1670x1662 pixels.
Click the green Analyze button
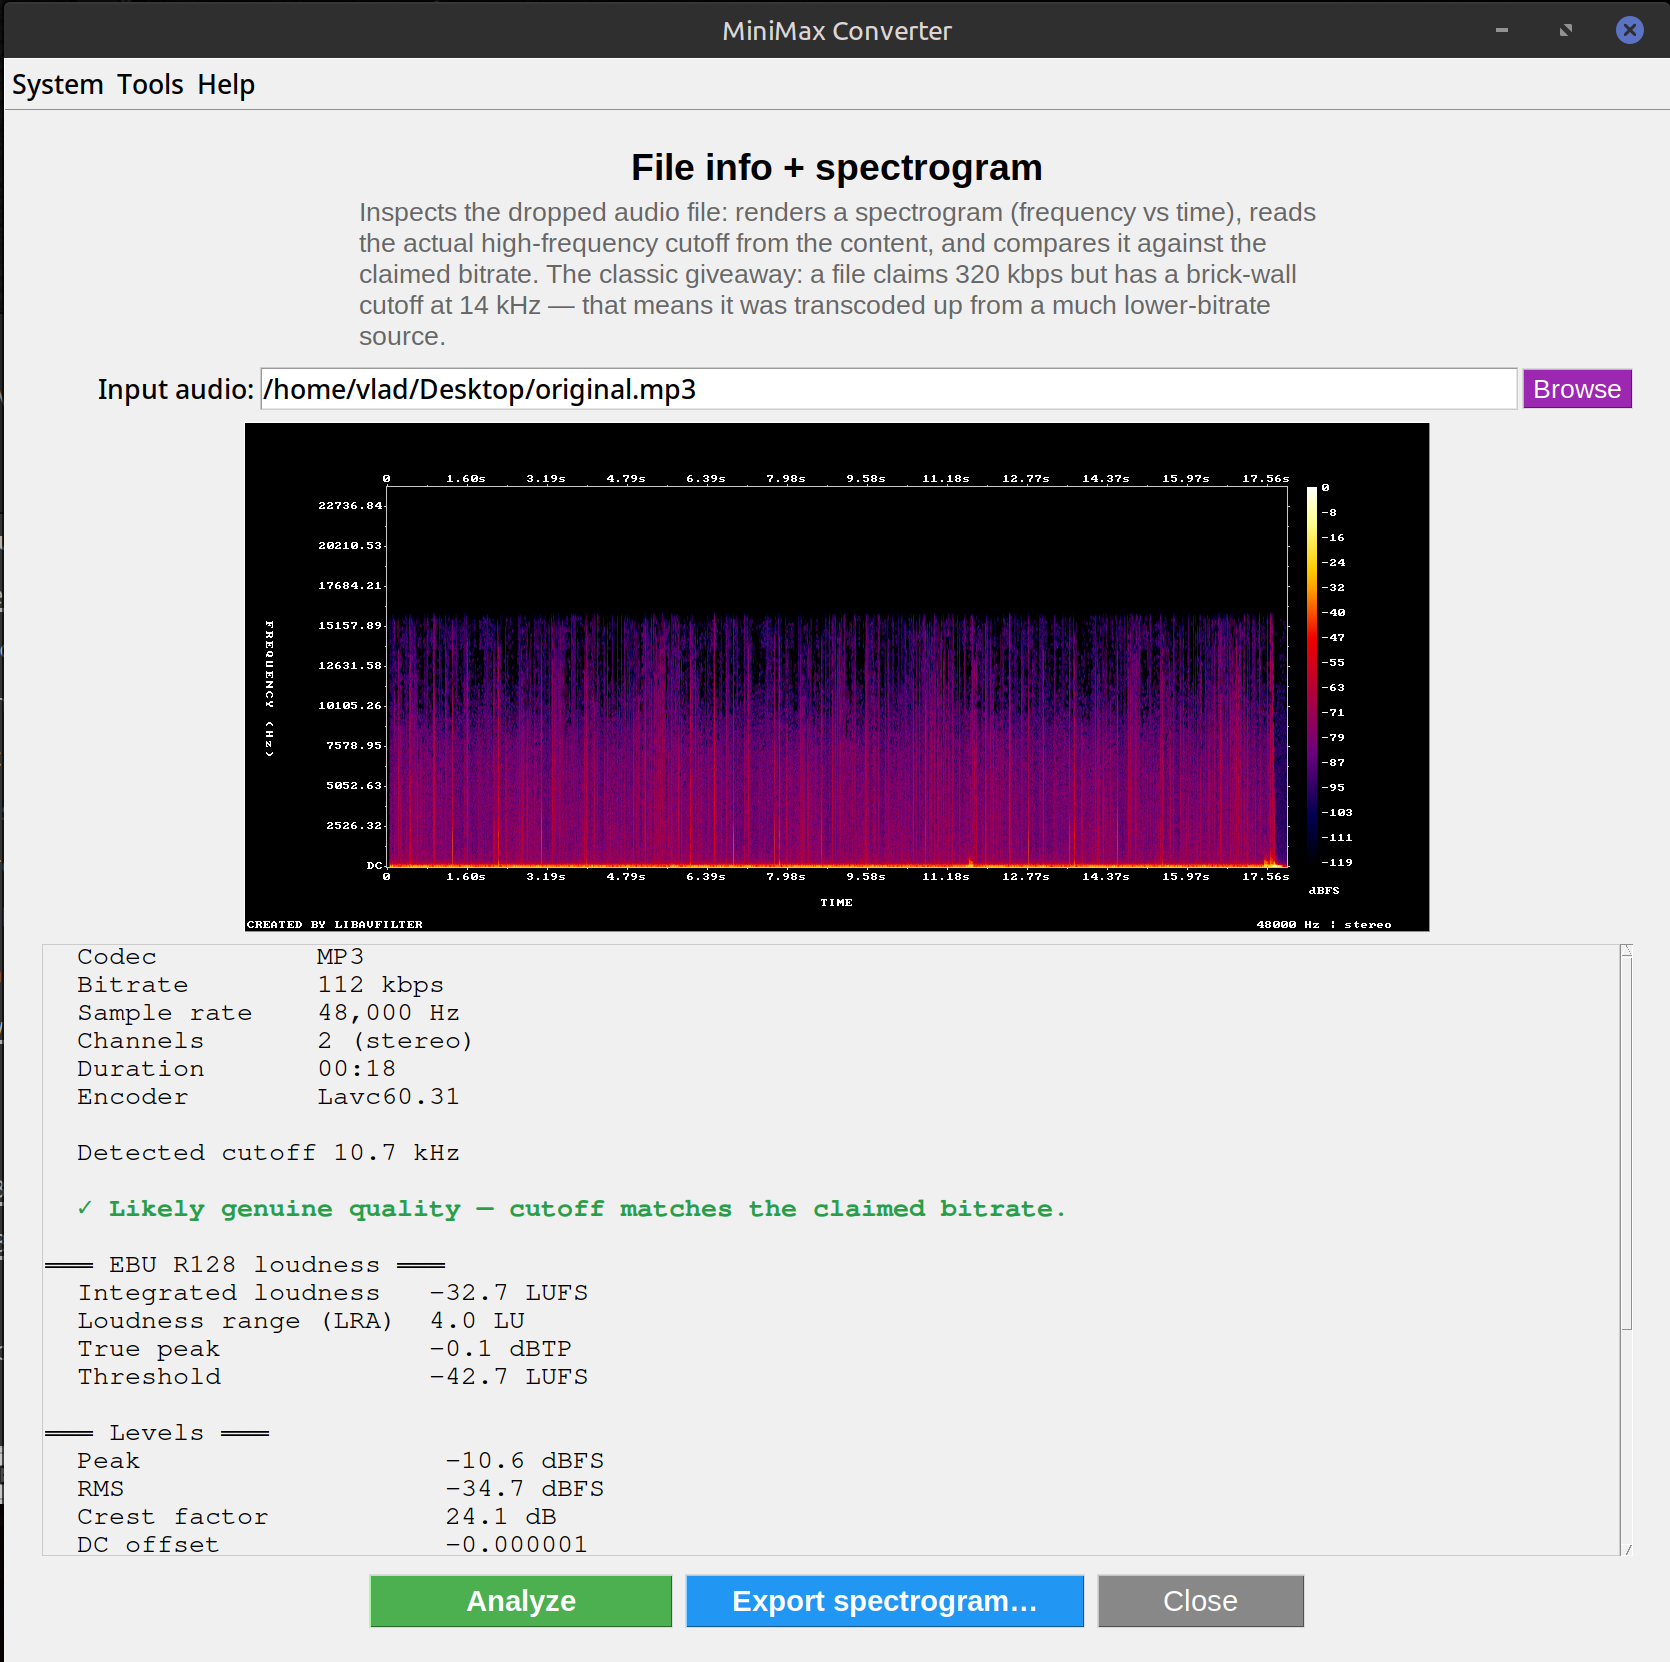tap(521, 1601)
